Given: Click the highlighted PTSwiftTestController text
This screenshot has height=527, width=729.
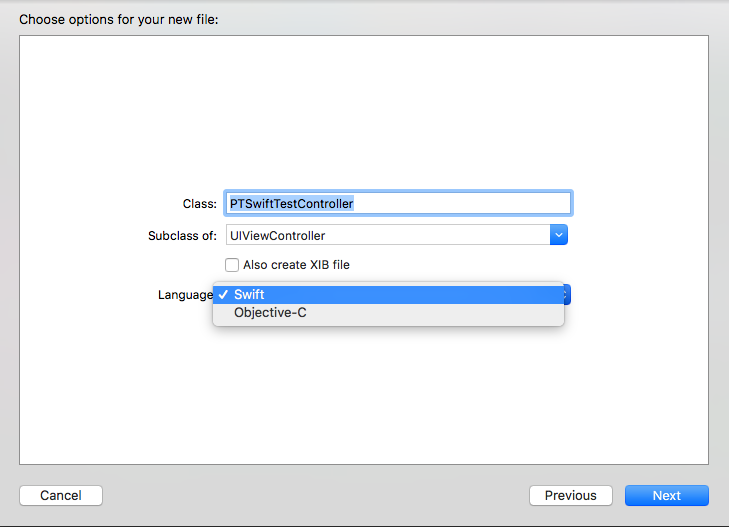Looking at the screenshot, I should click(x=292, y=204).
